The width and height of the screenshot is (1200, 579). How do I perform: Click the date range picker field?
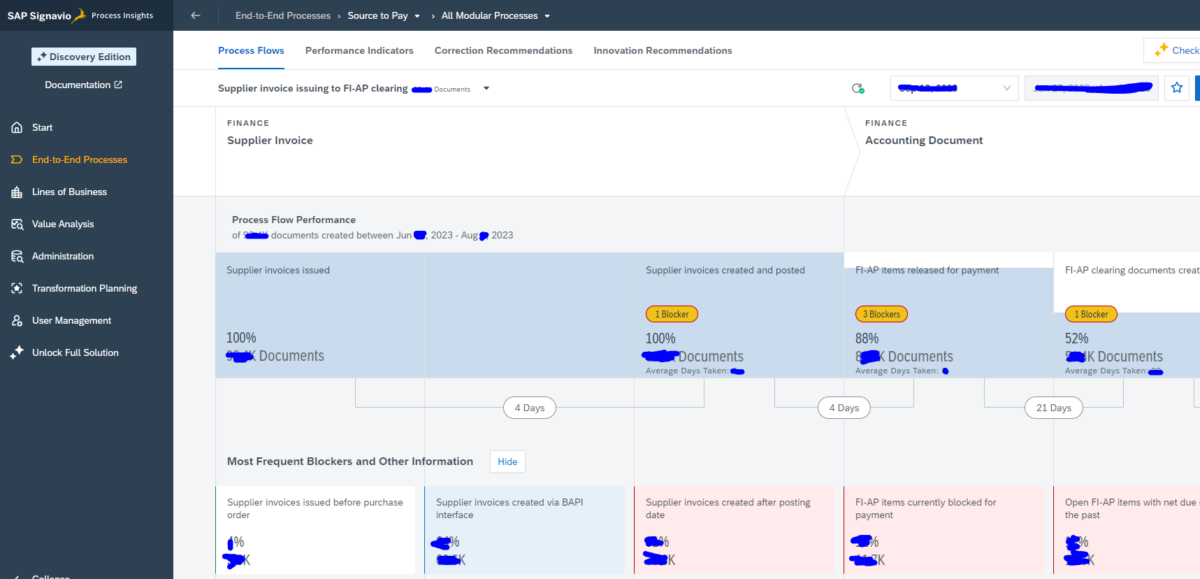click(x=1091, y=88)
